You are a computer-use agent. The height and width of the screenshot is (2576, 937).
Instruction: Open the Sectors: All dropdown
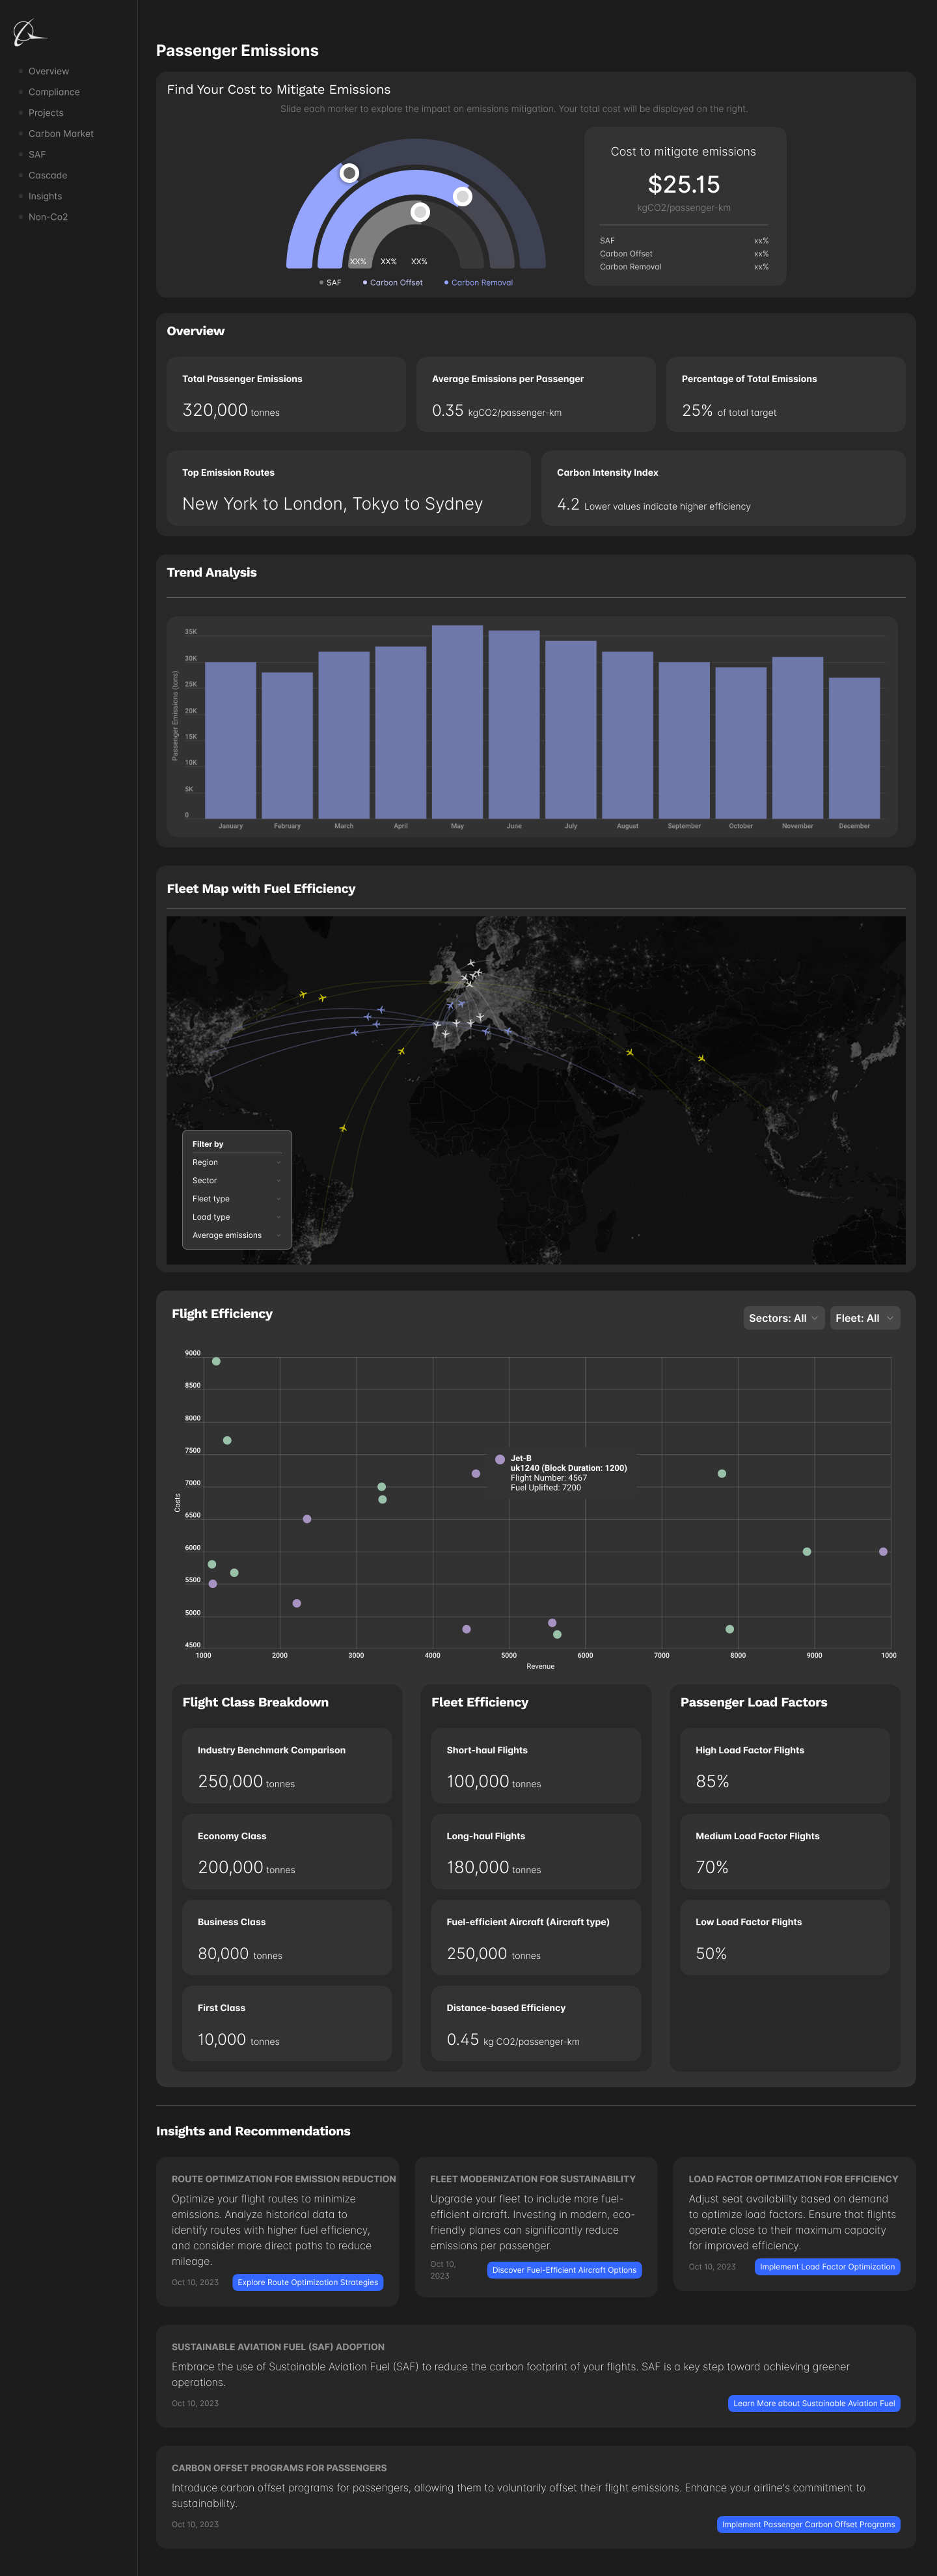(783, 1318)
